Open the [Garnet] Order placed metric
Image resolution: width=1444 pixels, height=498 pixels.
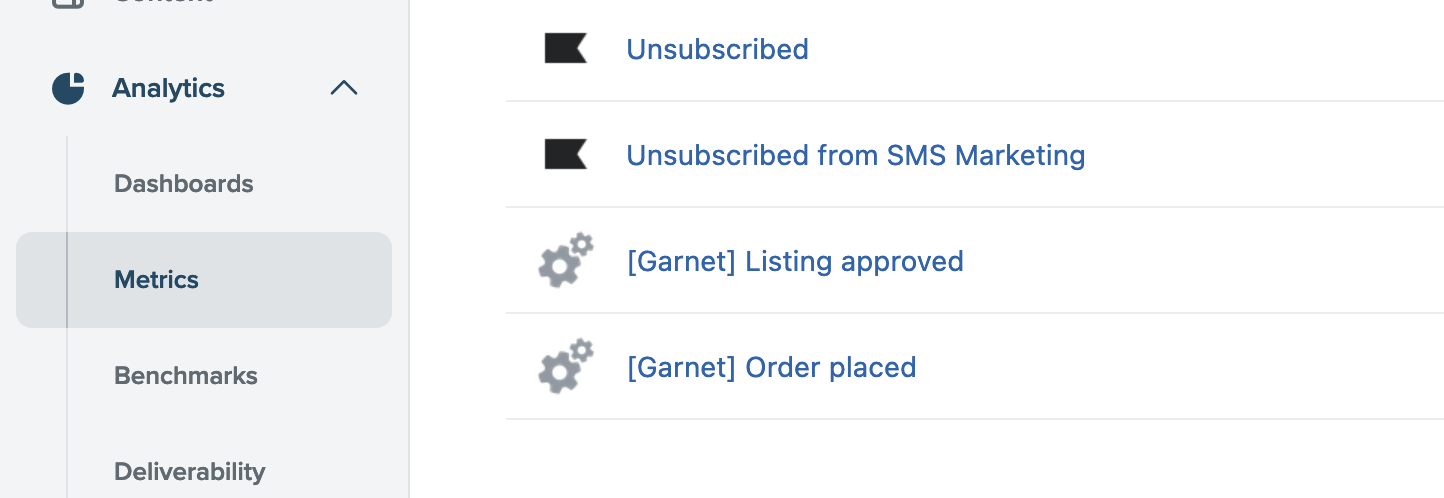pos(771,368)
